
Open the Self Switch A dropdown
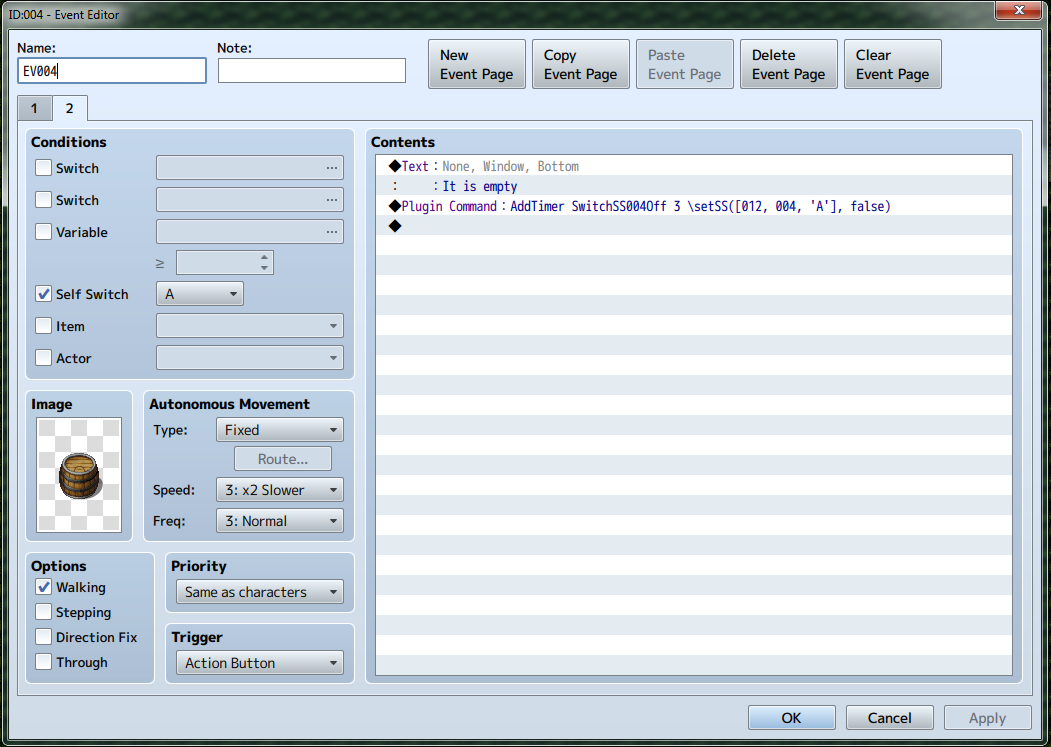(x=200, y=294)
